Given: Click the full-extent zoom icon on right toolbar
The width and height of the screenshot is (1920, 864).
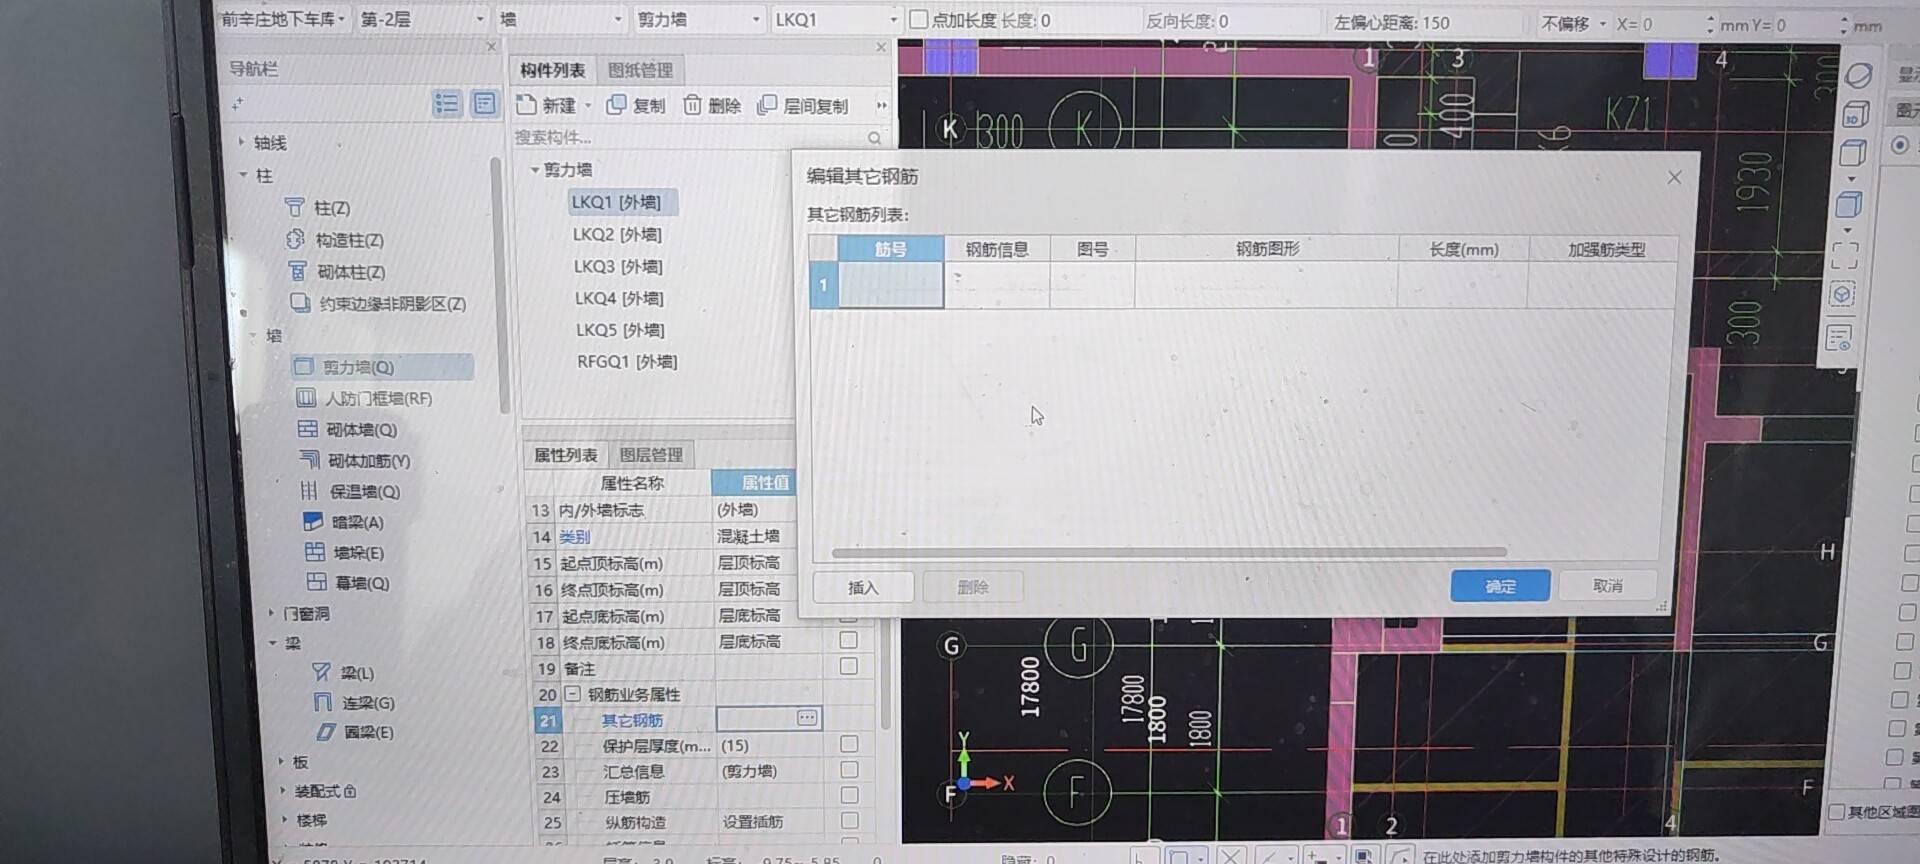Looking at the screenshot, I should pyautogui.click(x=1845, y=256).
